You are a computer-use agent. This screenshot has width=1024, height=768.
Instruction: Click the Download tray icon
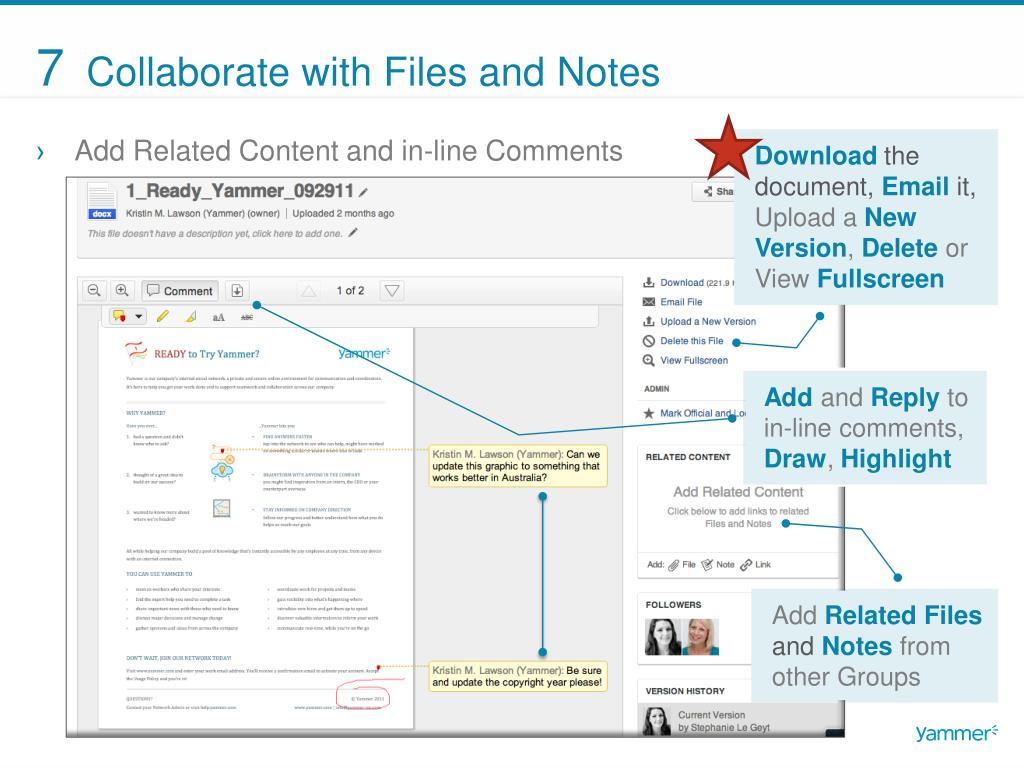(x=648, y=283)
